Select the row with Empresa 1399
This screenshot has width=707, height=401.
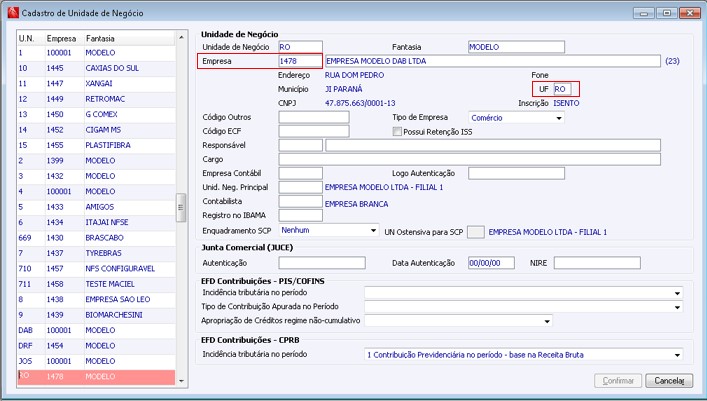tap(96, 161)
